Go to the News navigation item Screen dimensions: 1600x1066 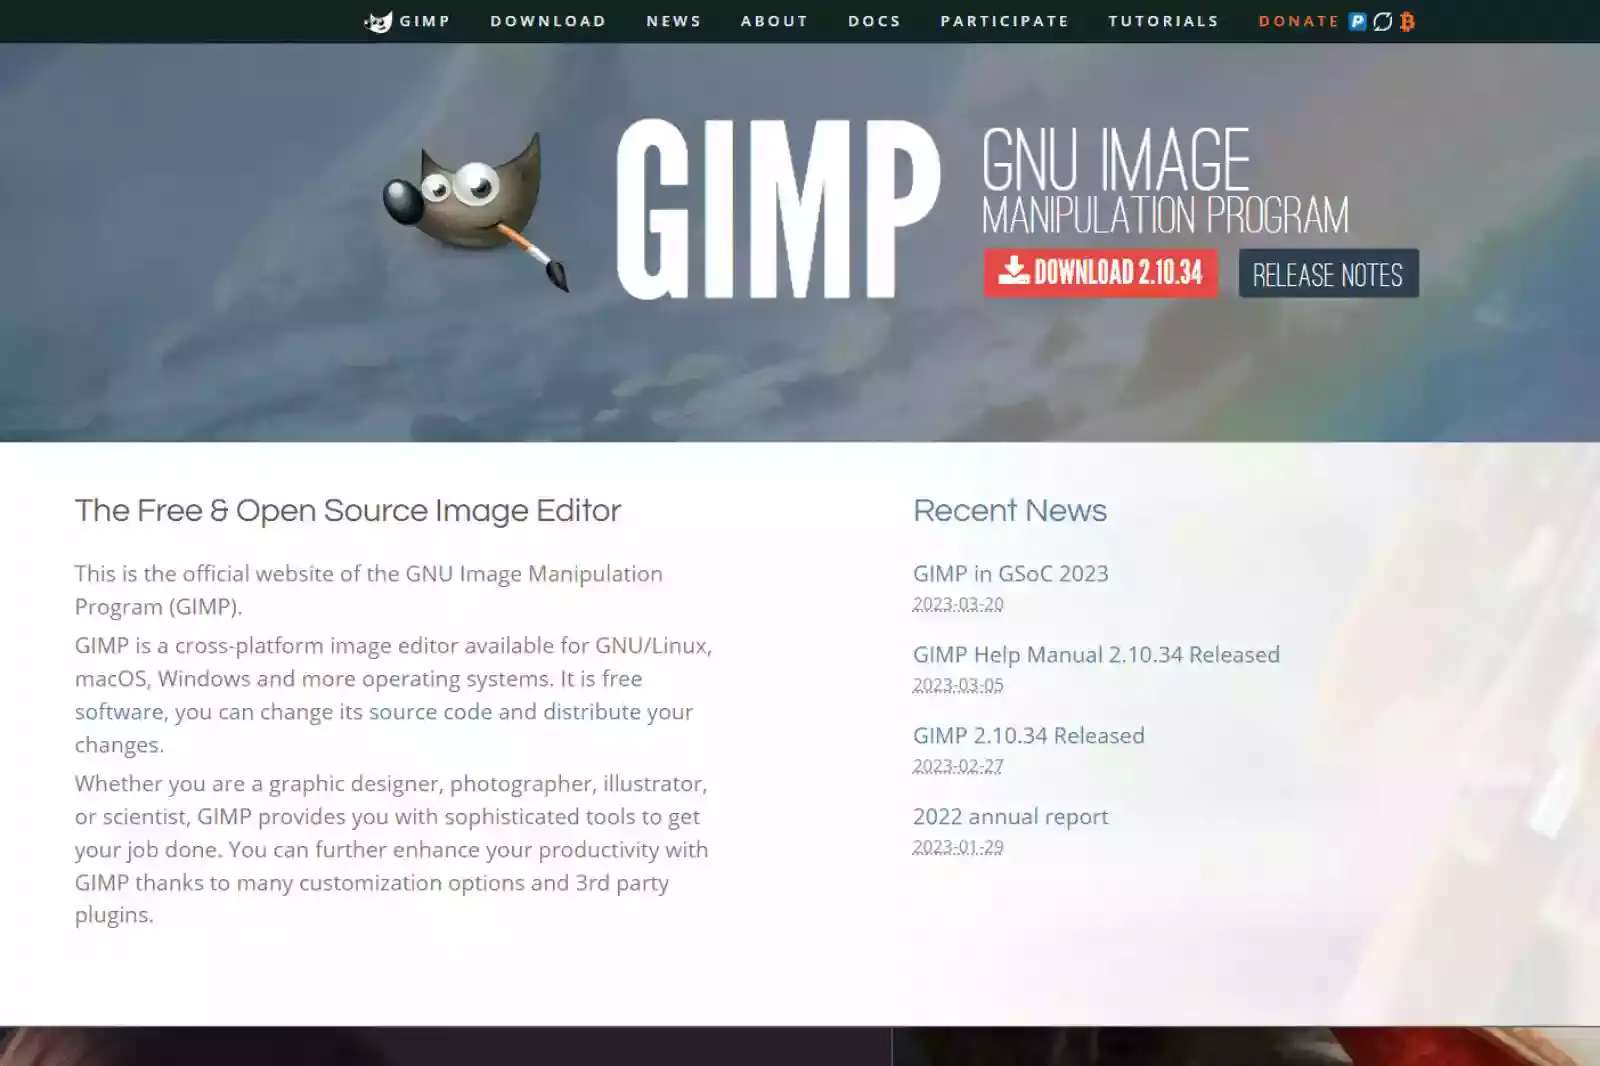click(673, 21)
